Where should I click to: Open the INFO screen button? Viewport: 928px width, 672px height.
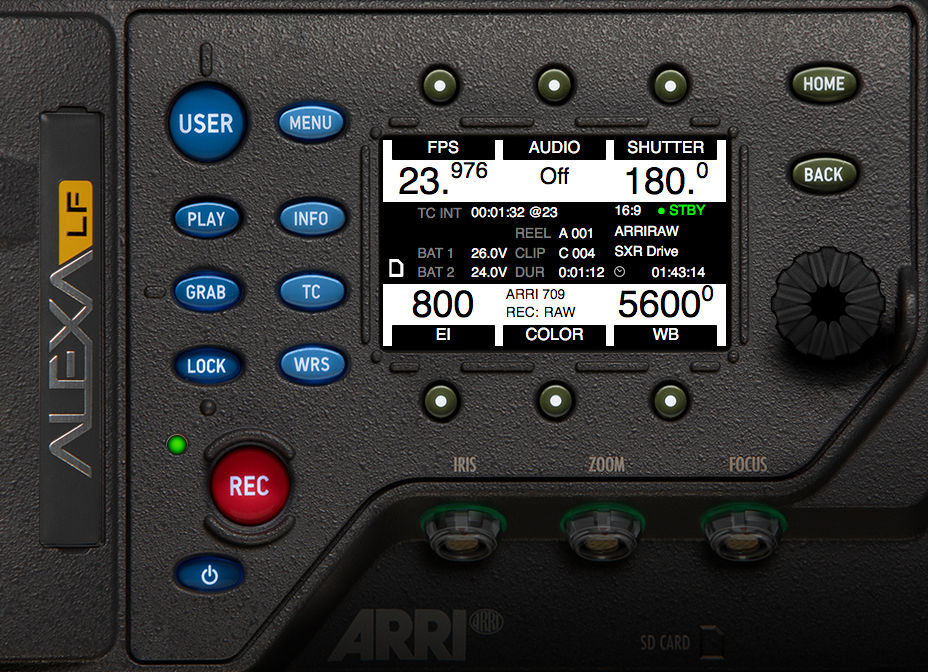[x=311, y=218]
